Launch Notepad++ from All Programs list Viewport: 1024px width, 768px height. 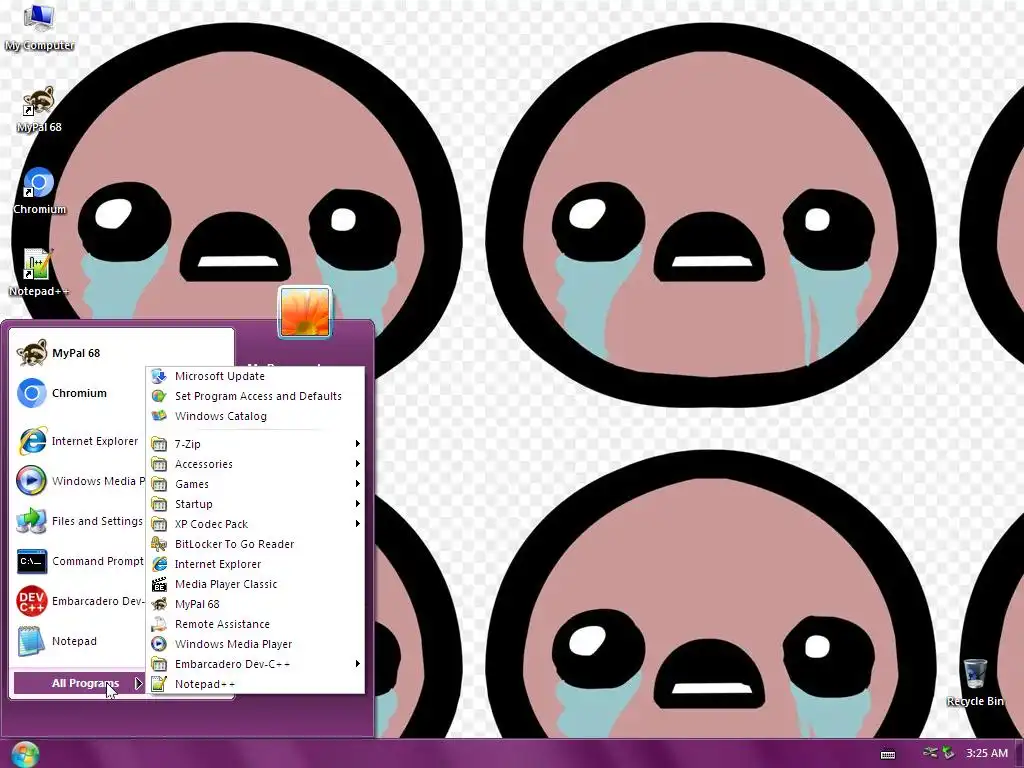255,684
